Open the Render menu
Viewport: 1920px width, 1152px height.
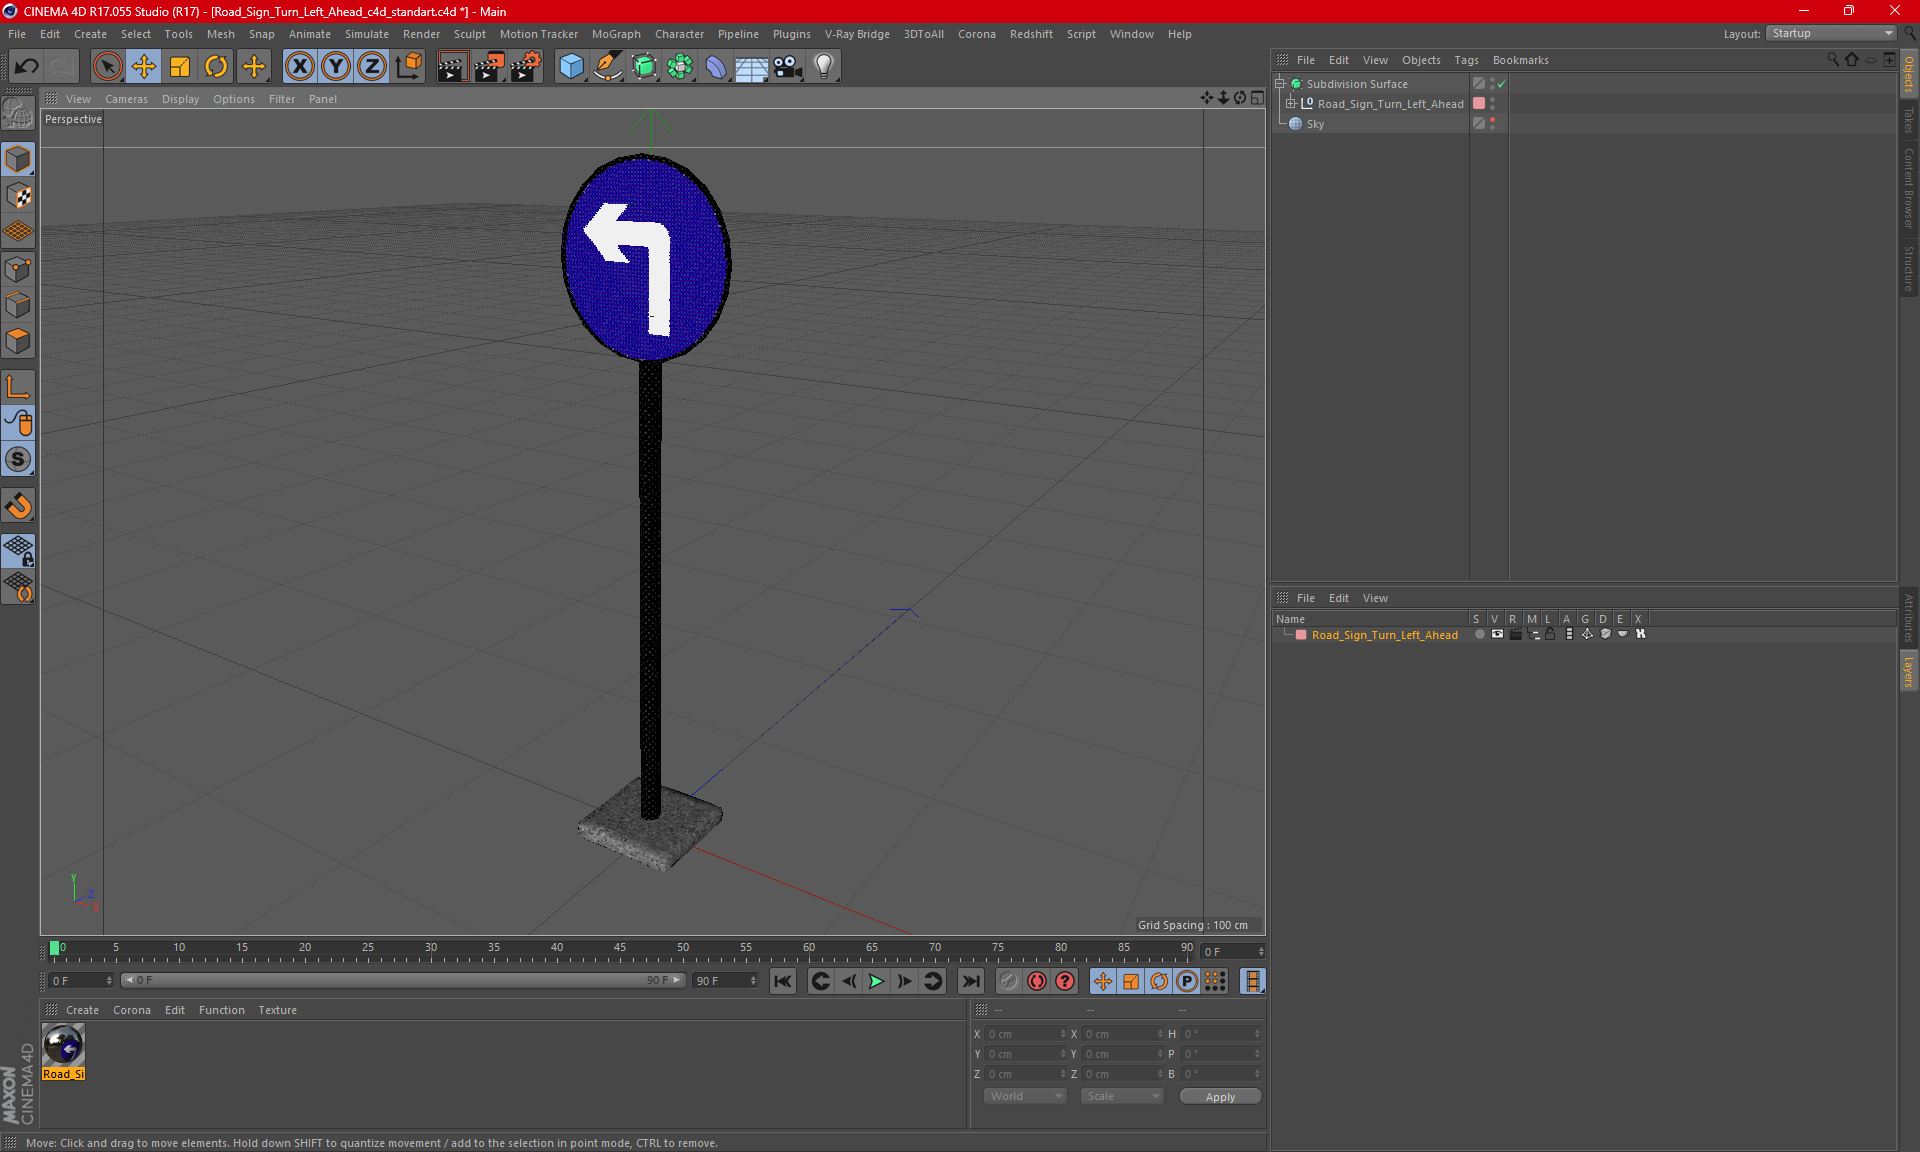421,34
